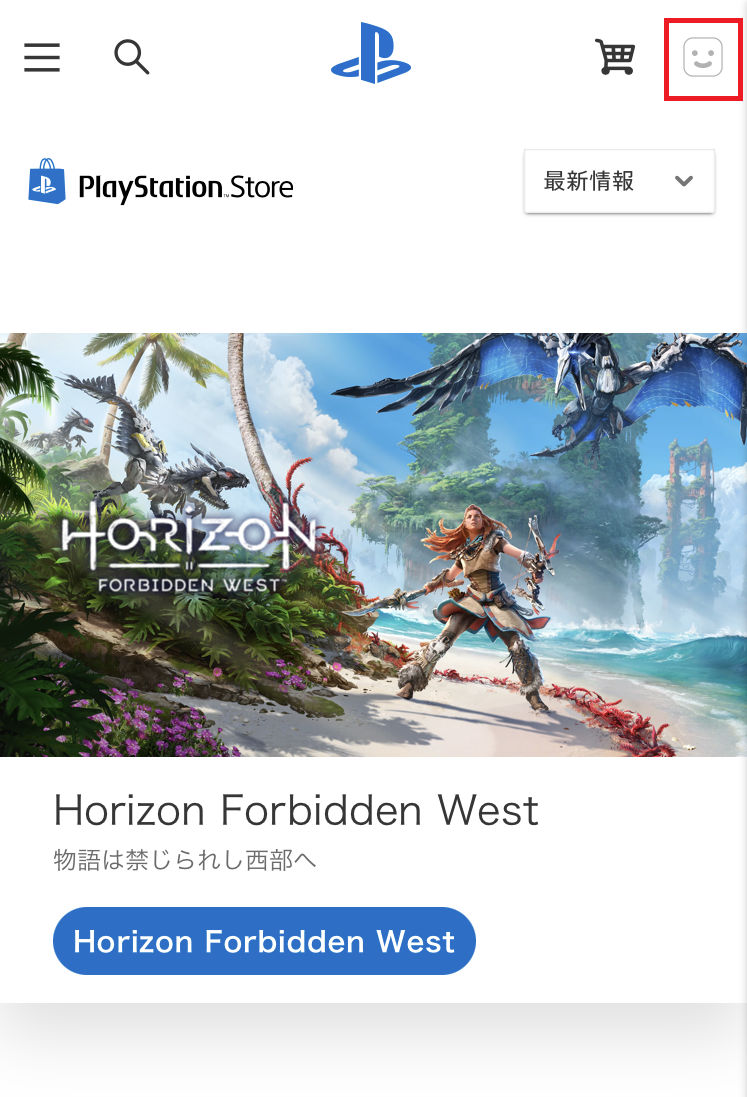Image resolution: width=747 pixels, height=1097 pixels.
Task: Open the Horizon Forbidden West banner image
Action: (374, 544)
